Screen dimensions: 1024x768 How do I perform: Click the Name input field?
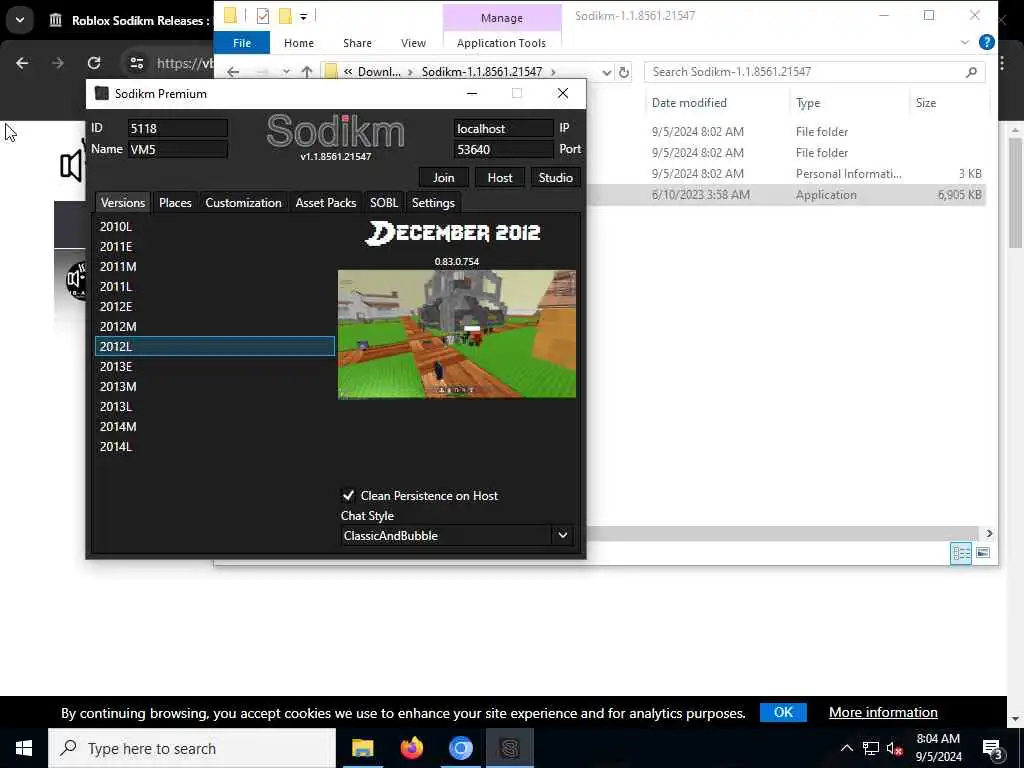point(178,149)
